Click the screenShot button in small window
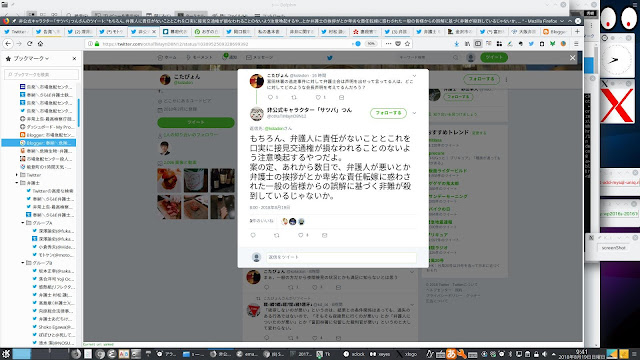The height and width of the screenshot is (360, 640). [613, 248]
